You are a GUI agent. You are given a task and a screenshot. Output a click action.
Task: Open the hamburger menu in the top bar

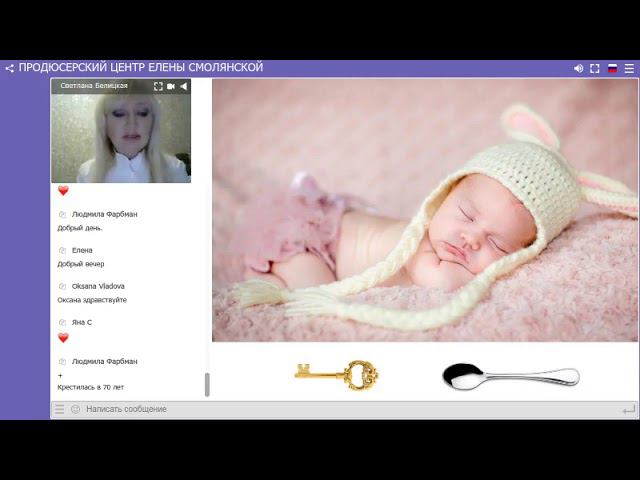point(629,68)
